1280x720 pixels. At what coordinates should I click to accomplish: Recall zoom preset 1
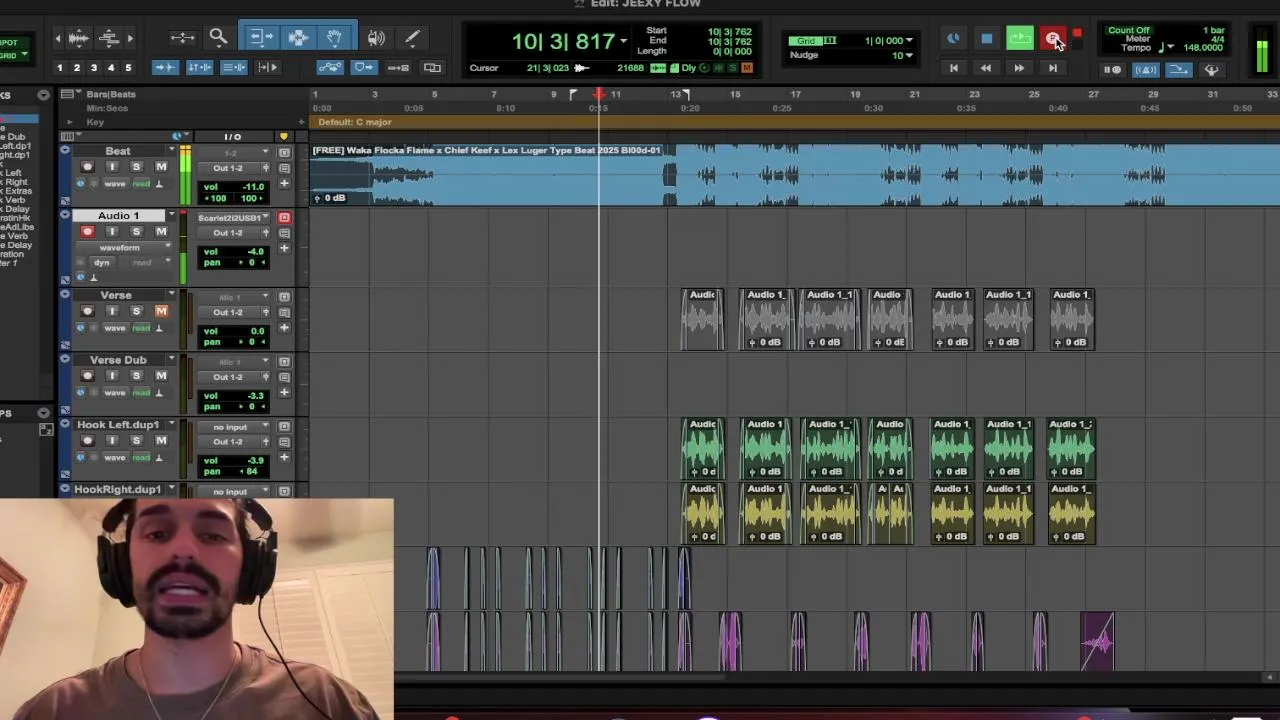point(60,68)
